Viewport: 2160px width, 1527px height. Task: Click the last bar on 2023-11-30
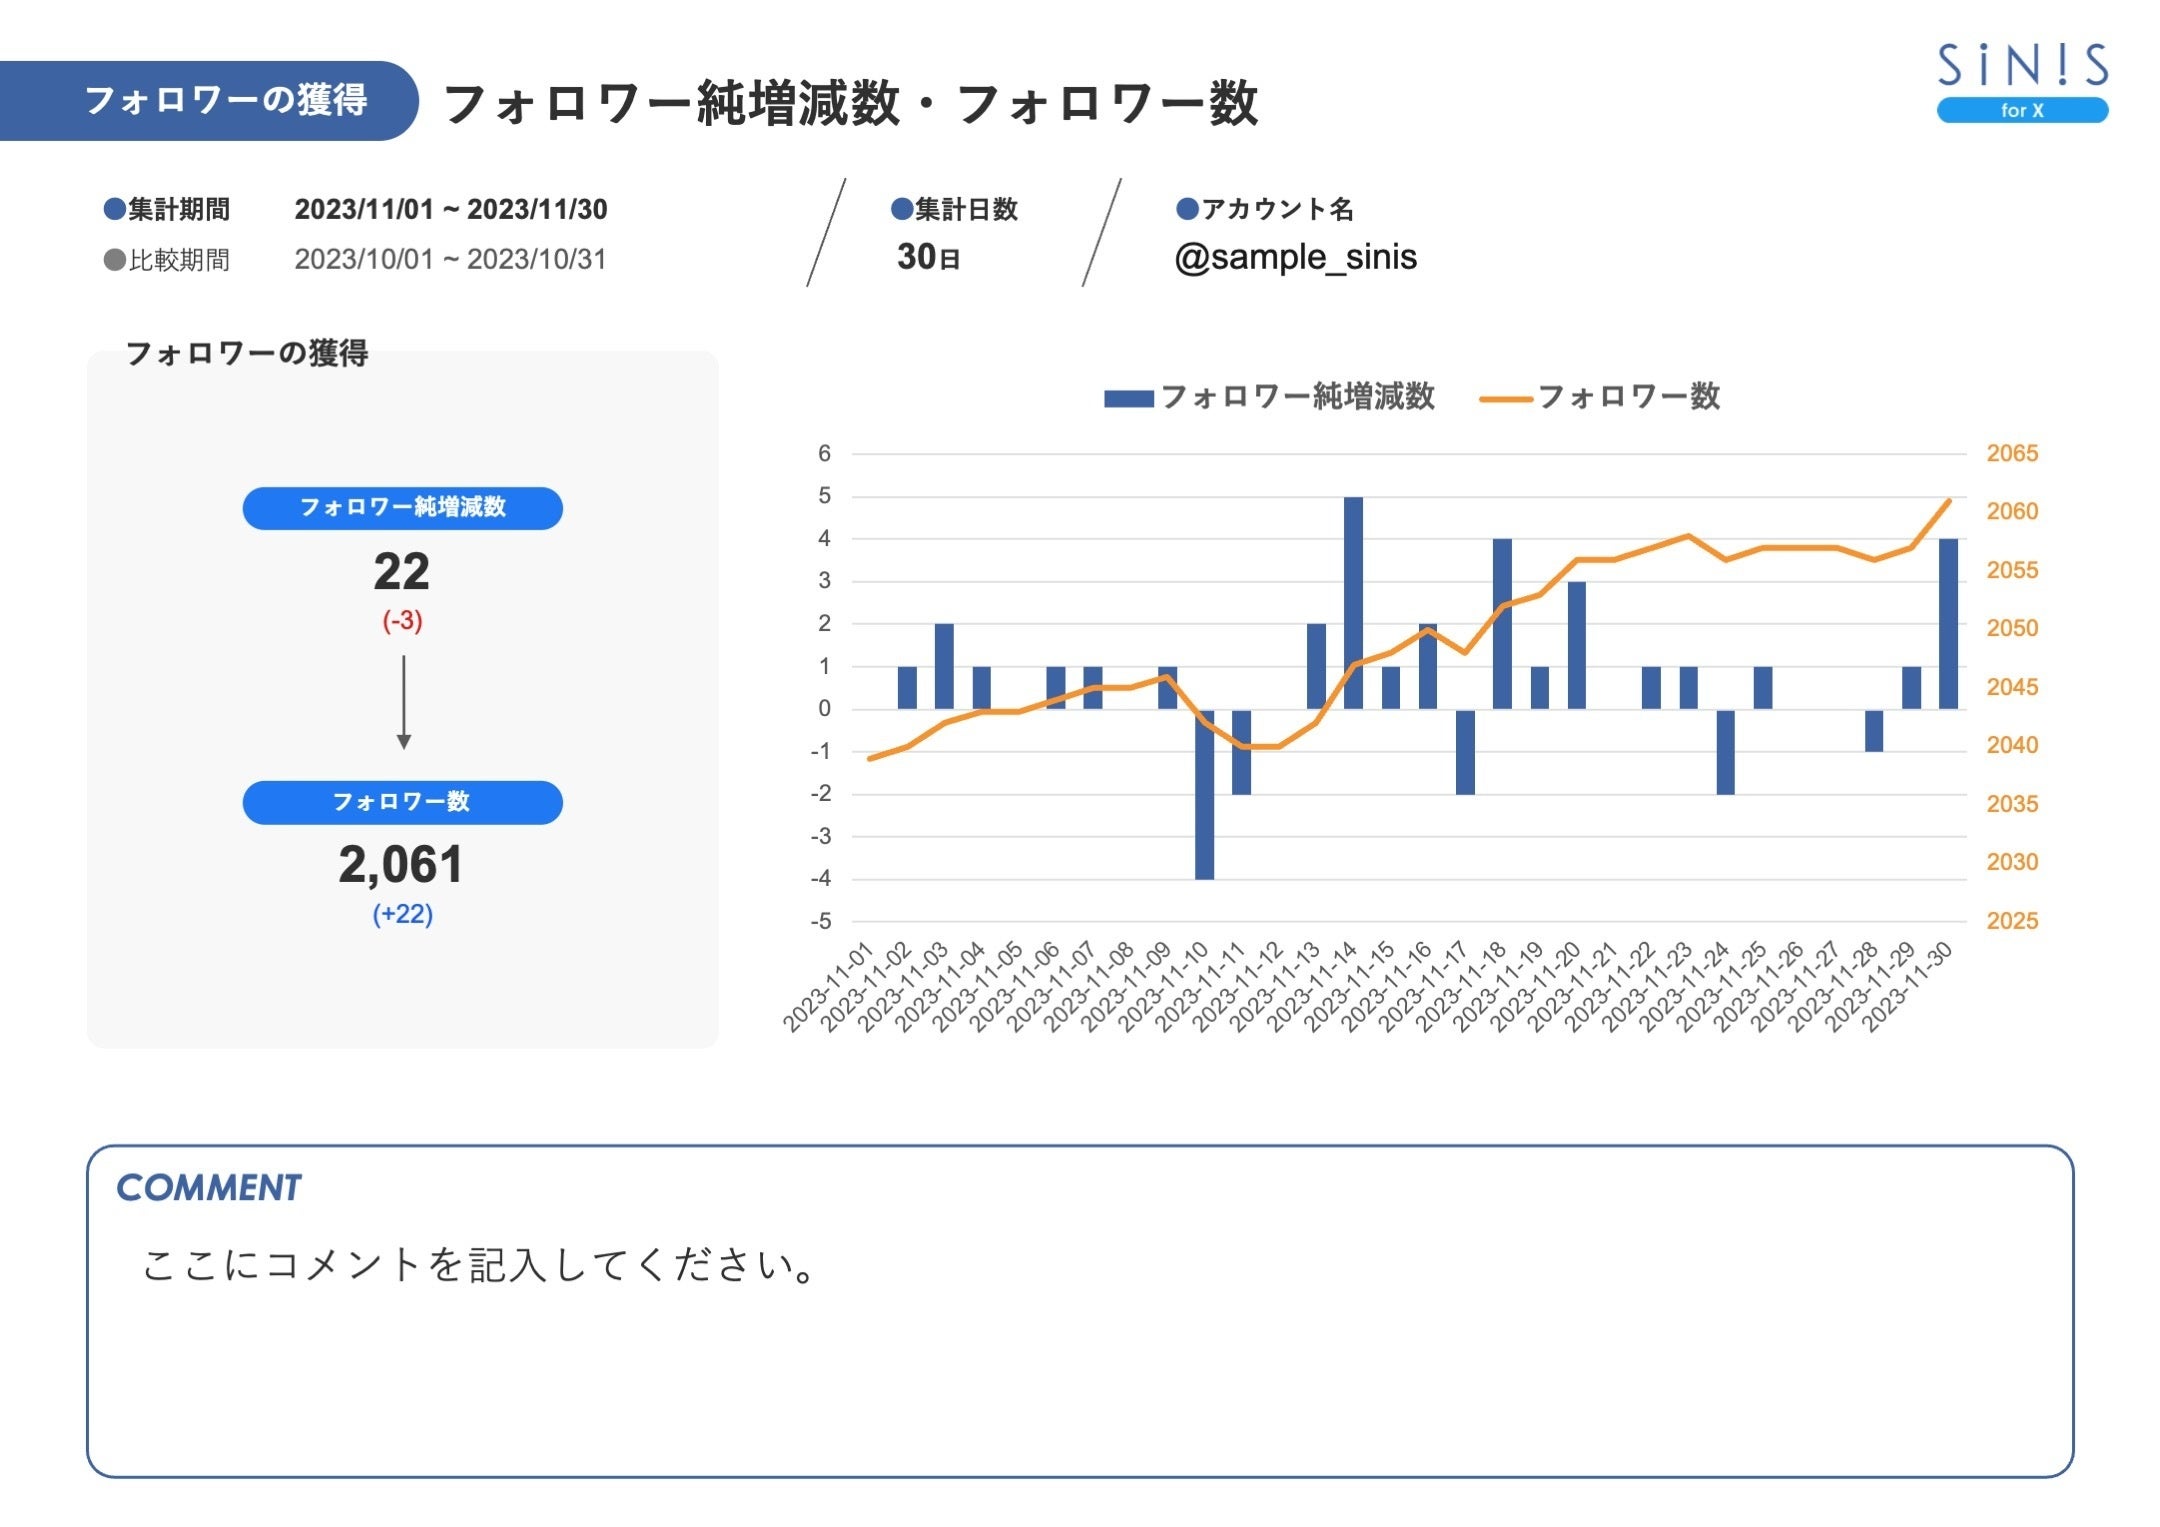point(1948,624)
